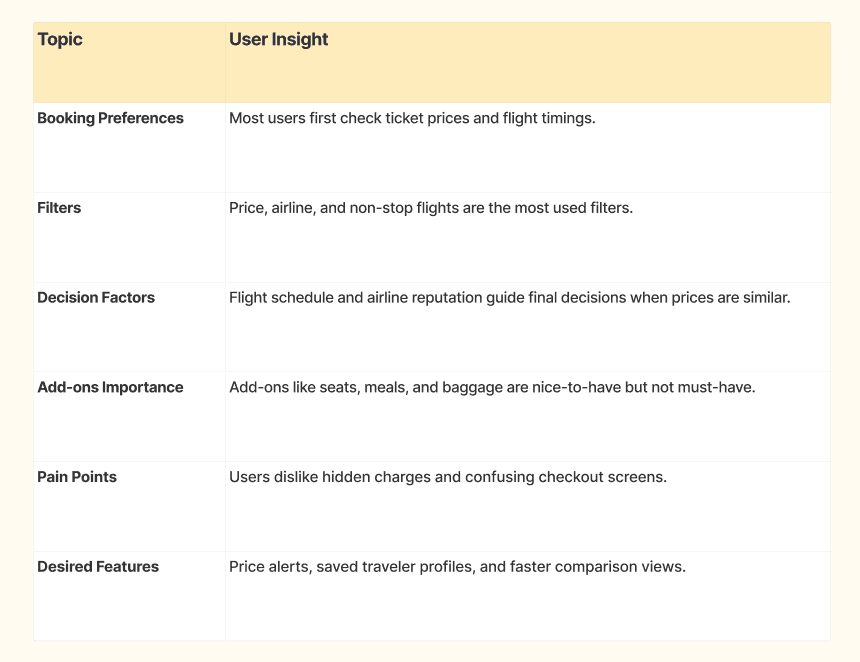
Task: Click the insight about ticket prices and timings
Action: (412, 118)
